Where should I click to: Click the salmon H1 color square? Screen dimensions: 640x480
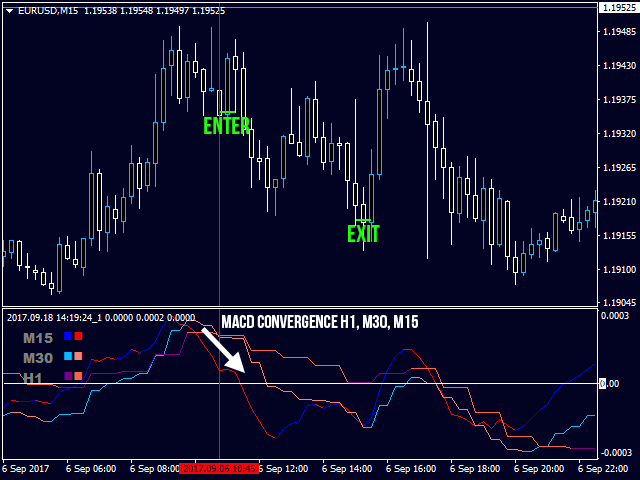(x=78, y=377)
